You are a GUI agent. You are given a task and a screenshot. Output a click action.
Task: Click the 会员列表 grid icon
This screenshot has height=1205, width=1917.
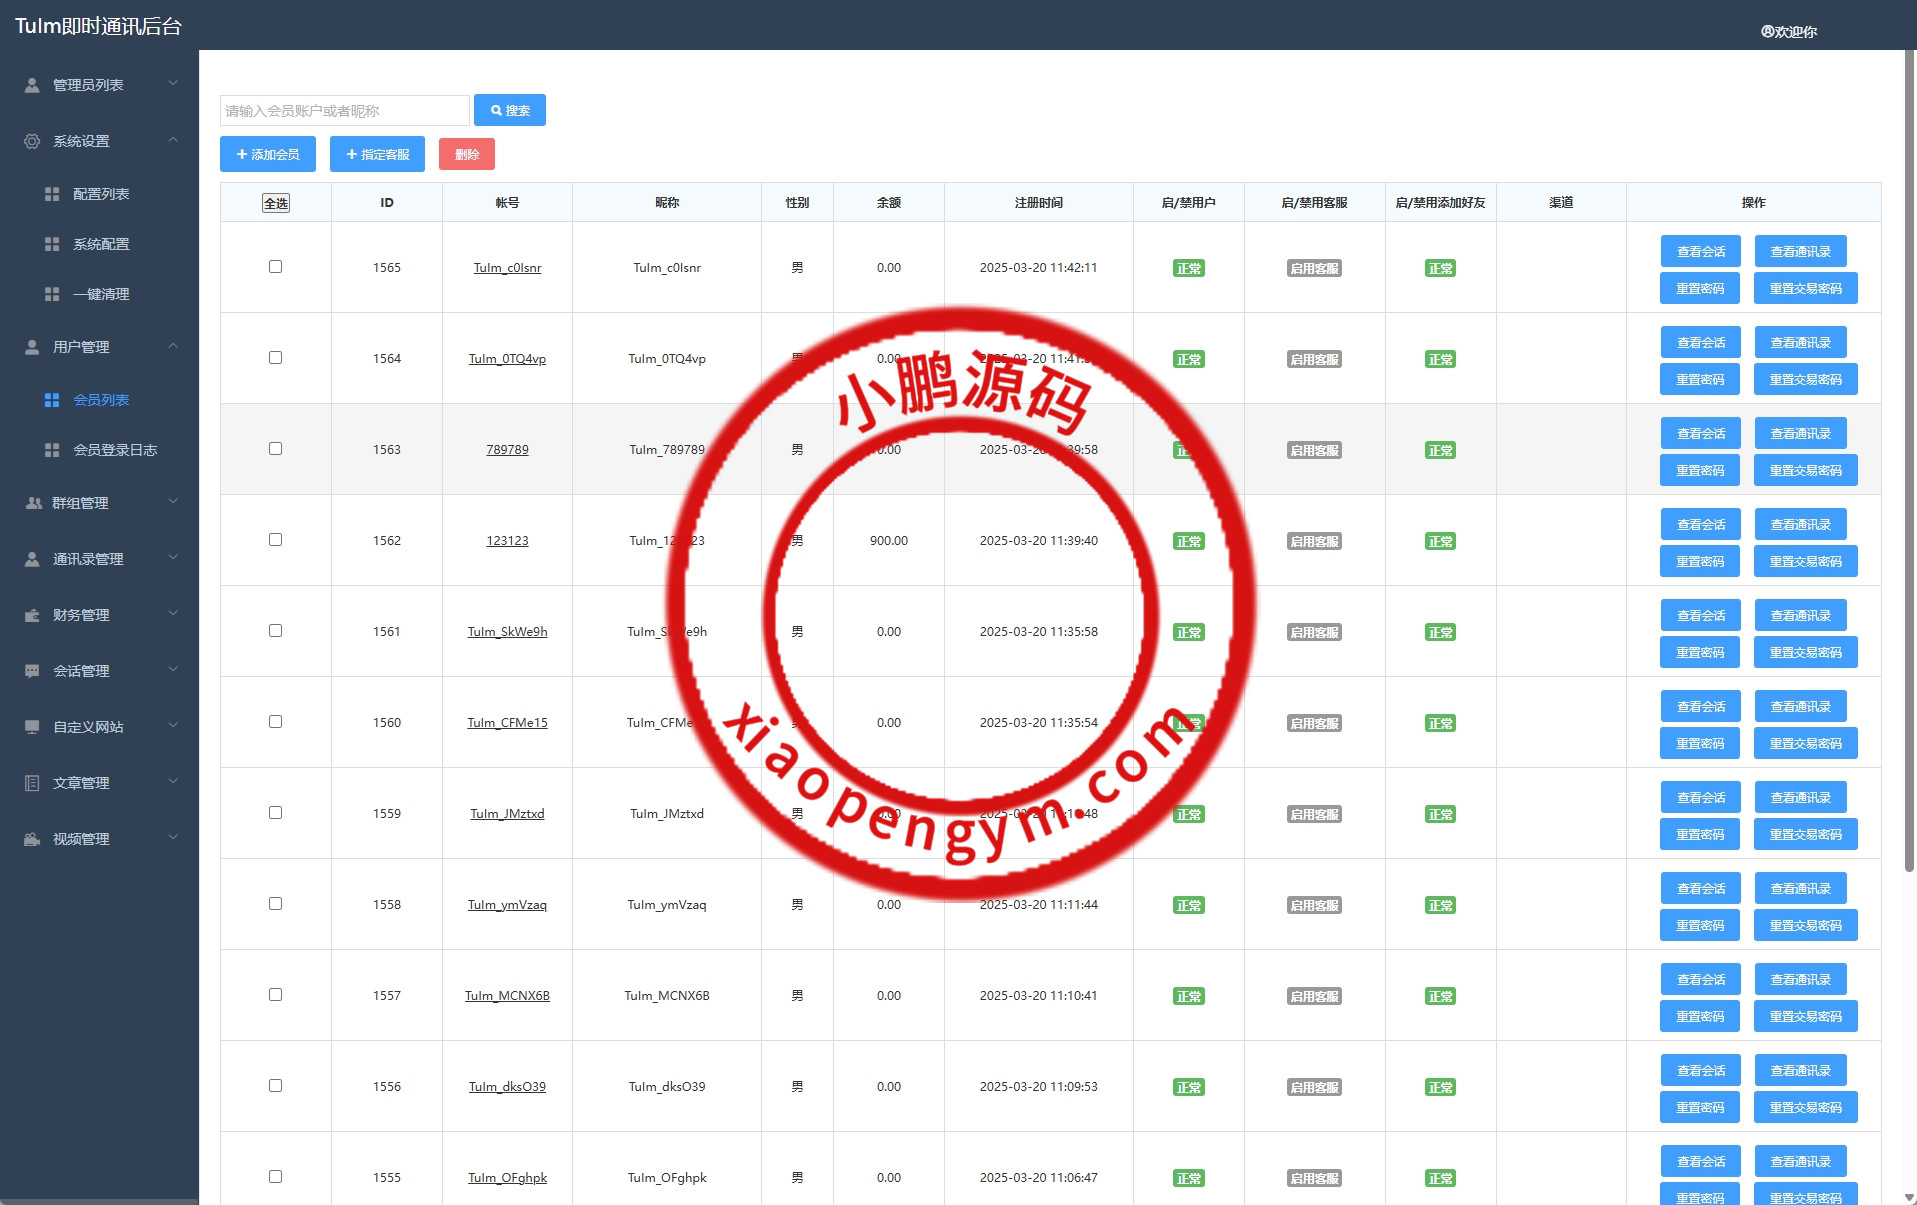point(52,400)
